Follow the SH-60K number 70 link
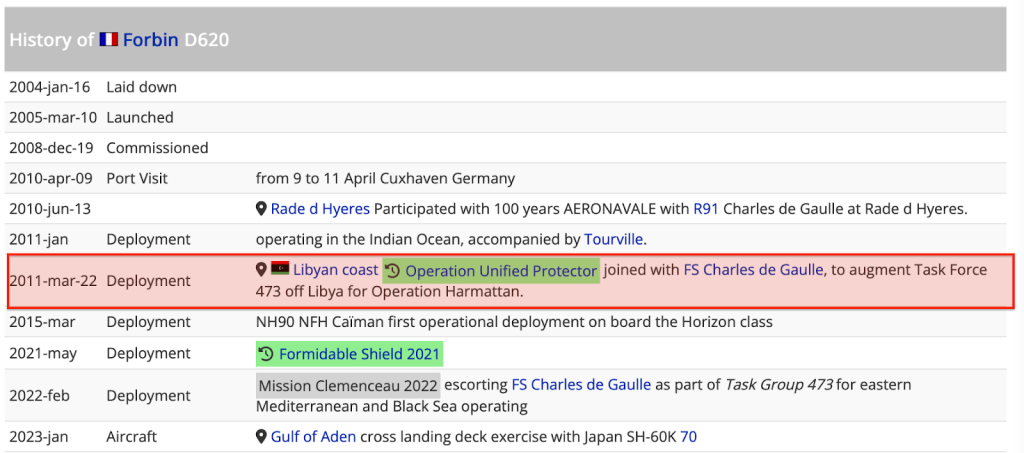Screen dimensions: 1024x453 point(688,437)
